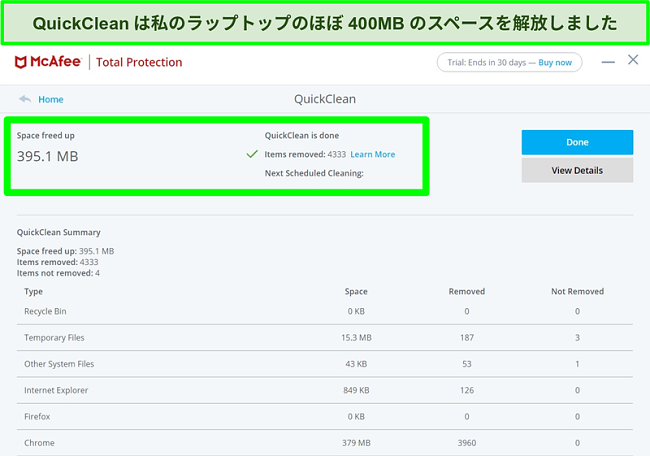Click the 379 MB Chrome space value
The height and width of the screenshot is (456, 650).
[x=356, y=443]
